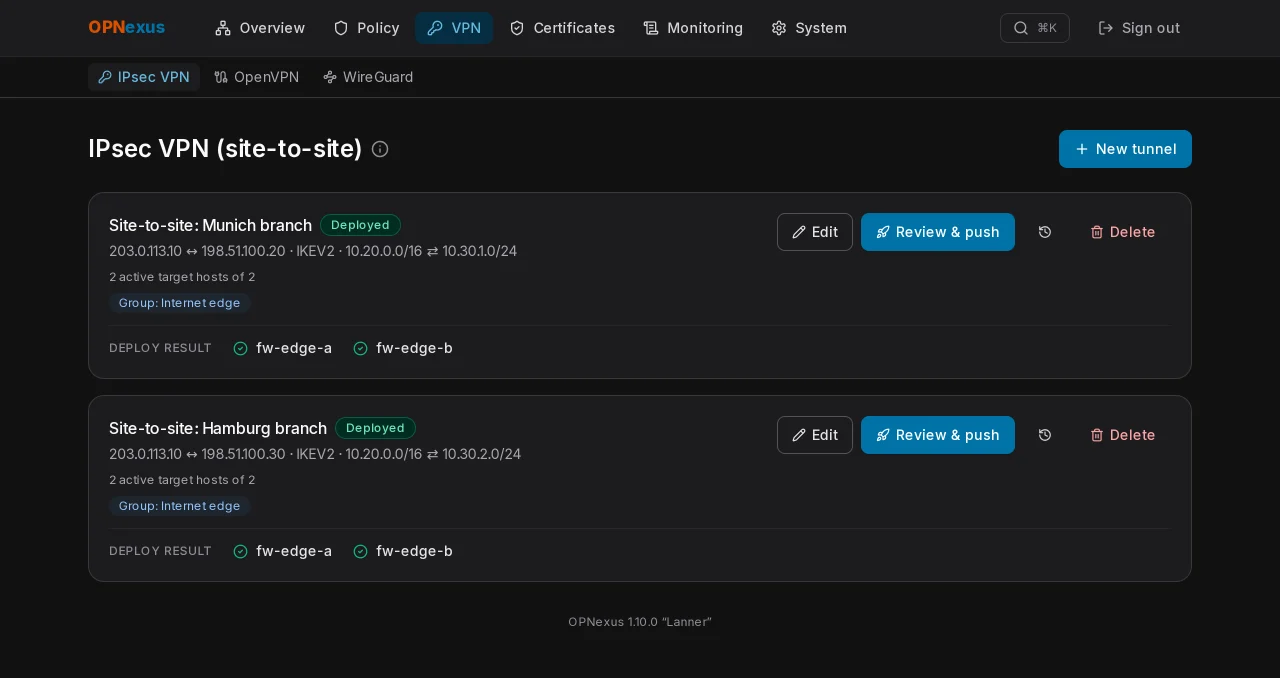Open info icon beside IPsec VPN heading
The height and width of the screenshot is (678, 1280).
pyautogui.click(x=380, y=149)
